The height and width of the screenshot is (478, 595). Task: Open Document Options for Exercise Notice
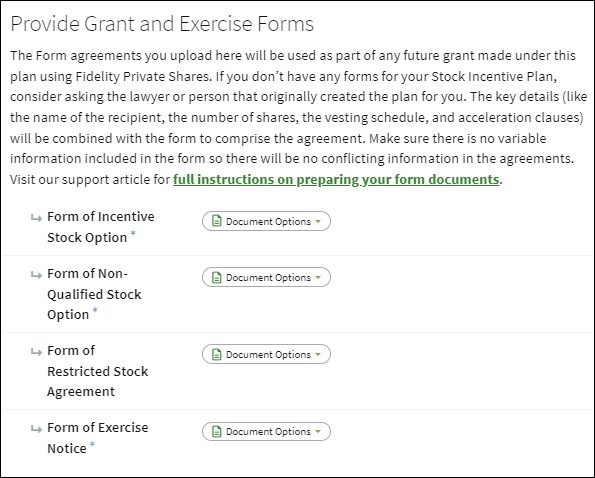(266, 431)
